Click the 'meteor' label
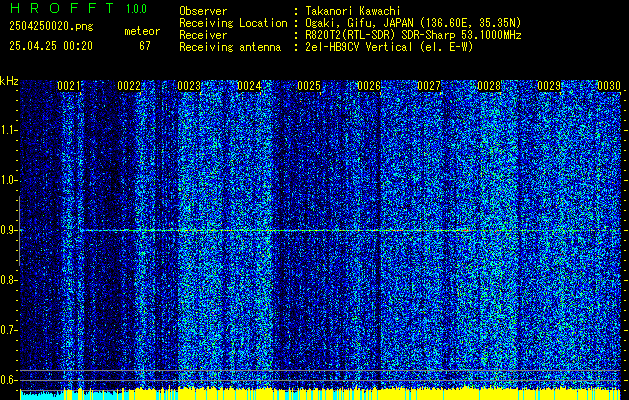The height and width of the screenshot is (400, 629). 142,31
